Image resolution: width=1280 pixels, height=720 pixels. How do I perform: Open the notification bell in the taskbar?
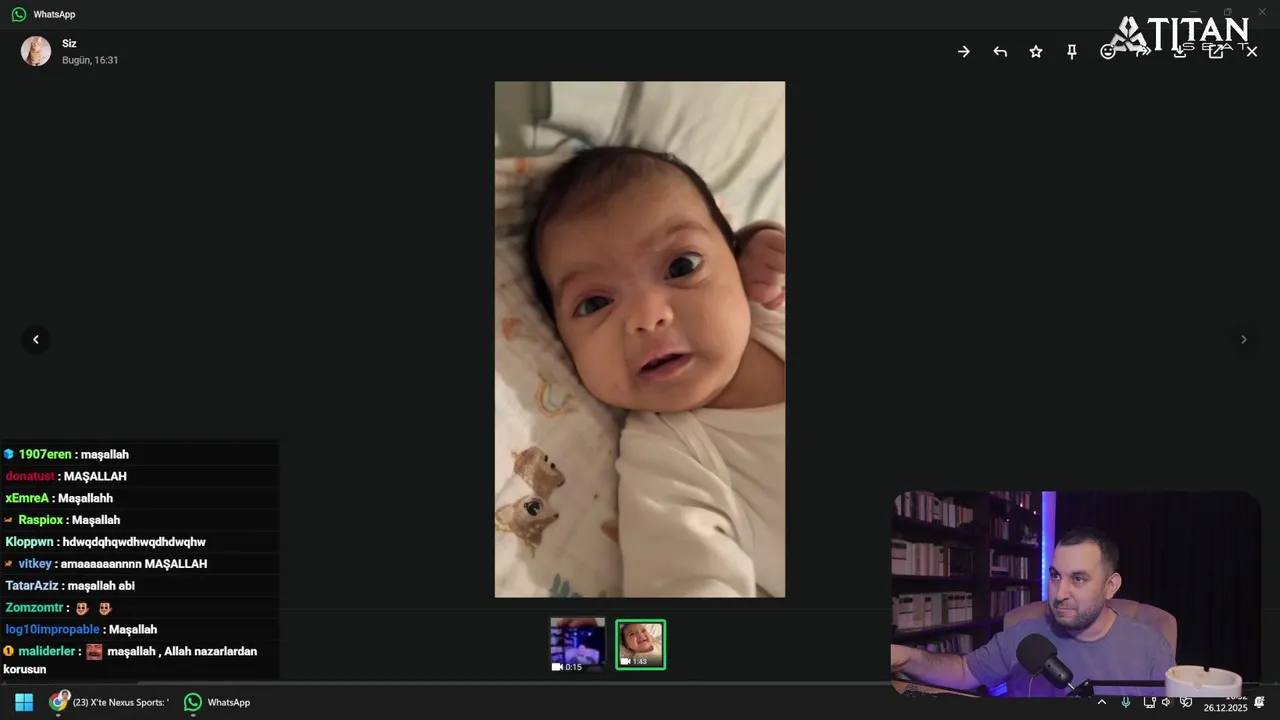1260,702
